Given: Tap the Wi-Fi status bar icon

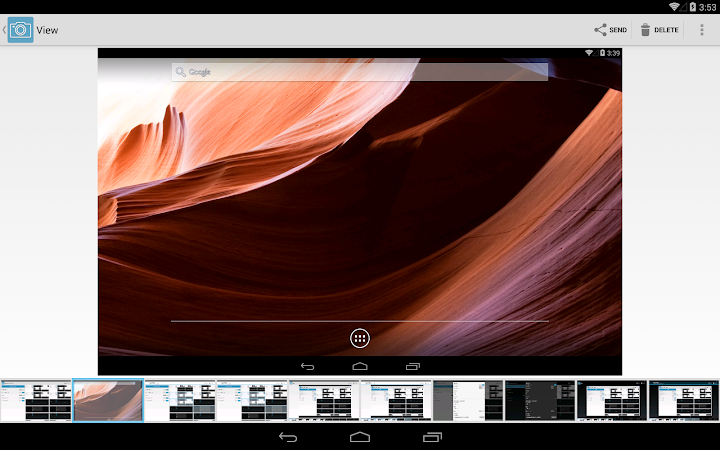Looking at the screenshot, I should [x=674, y=6].
